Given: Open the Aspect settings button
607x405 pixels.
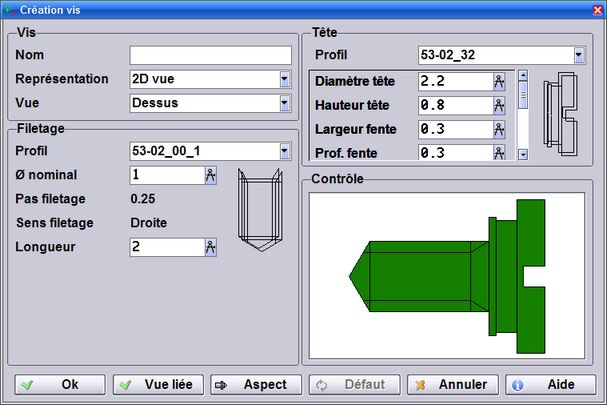Looking at the screenshot, I should pyautogui.click(x=256, y=384).
